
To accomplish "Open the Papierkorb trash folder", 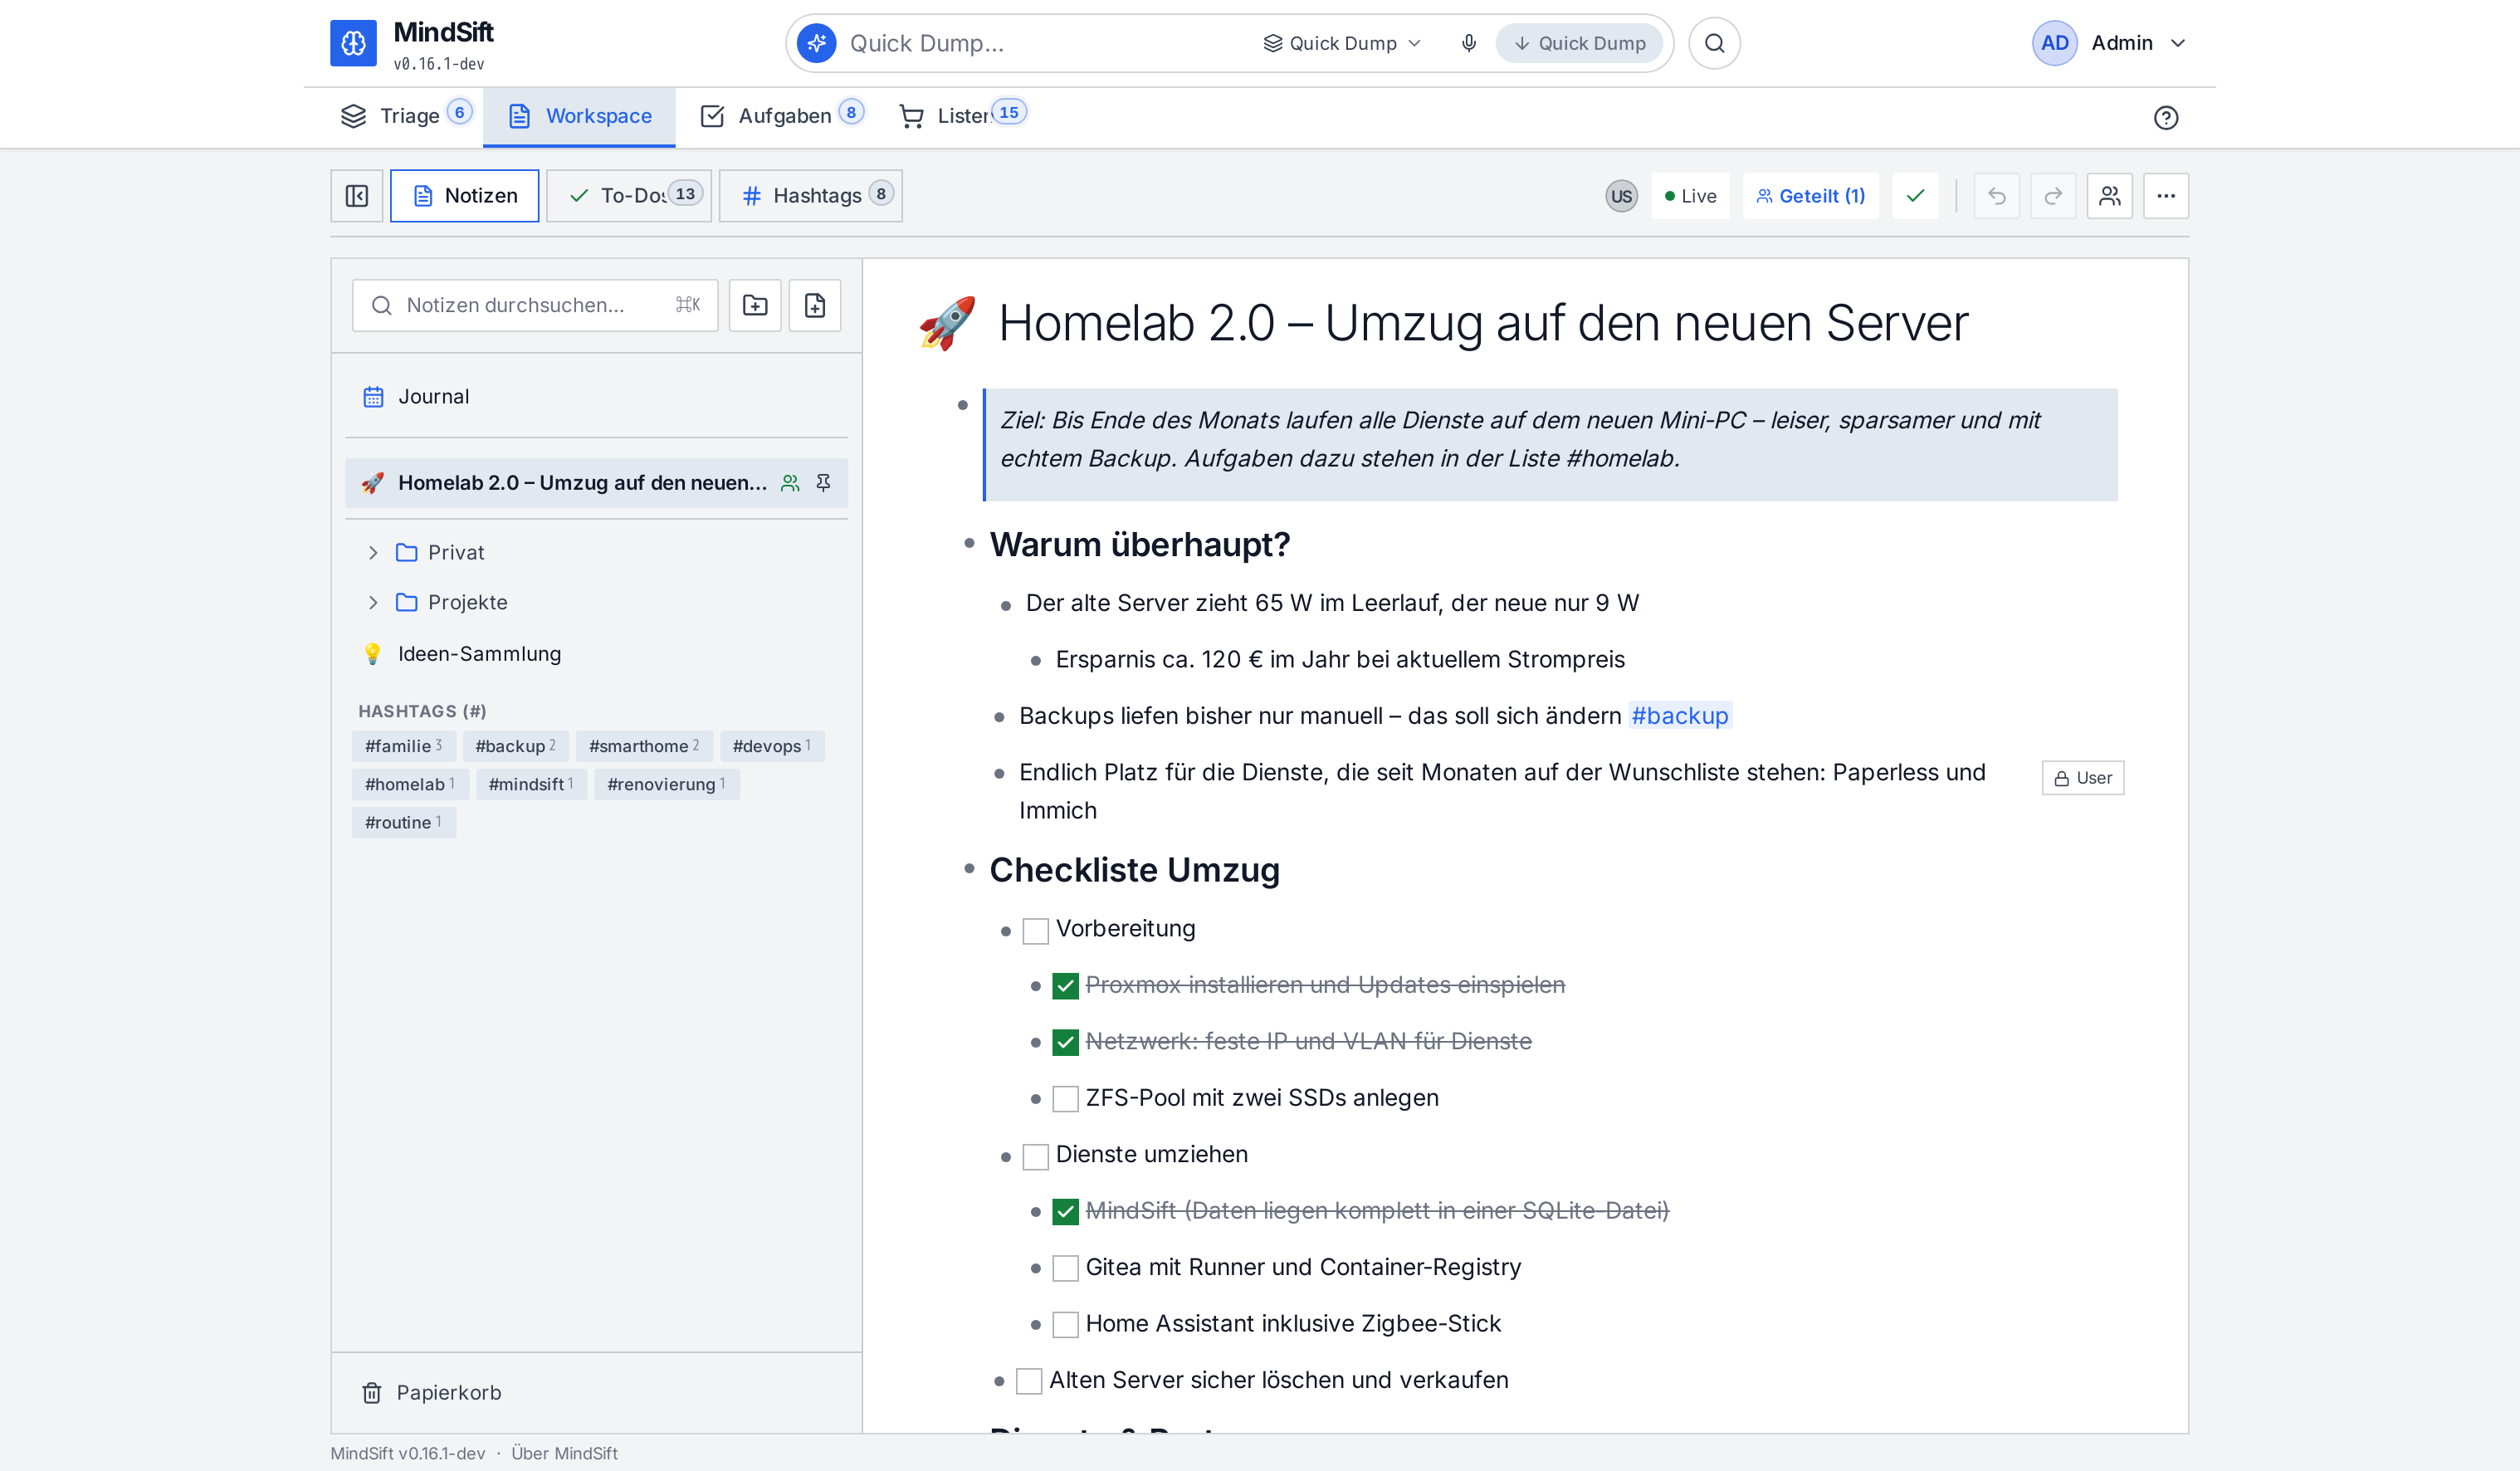I will coord(596,1393).
